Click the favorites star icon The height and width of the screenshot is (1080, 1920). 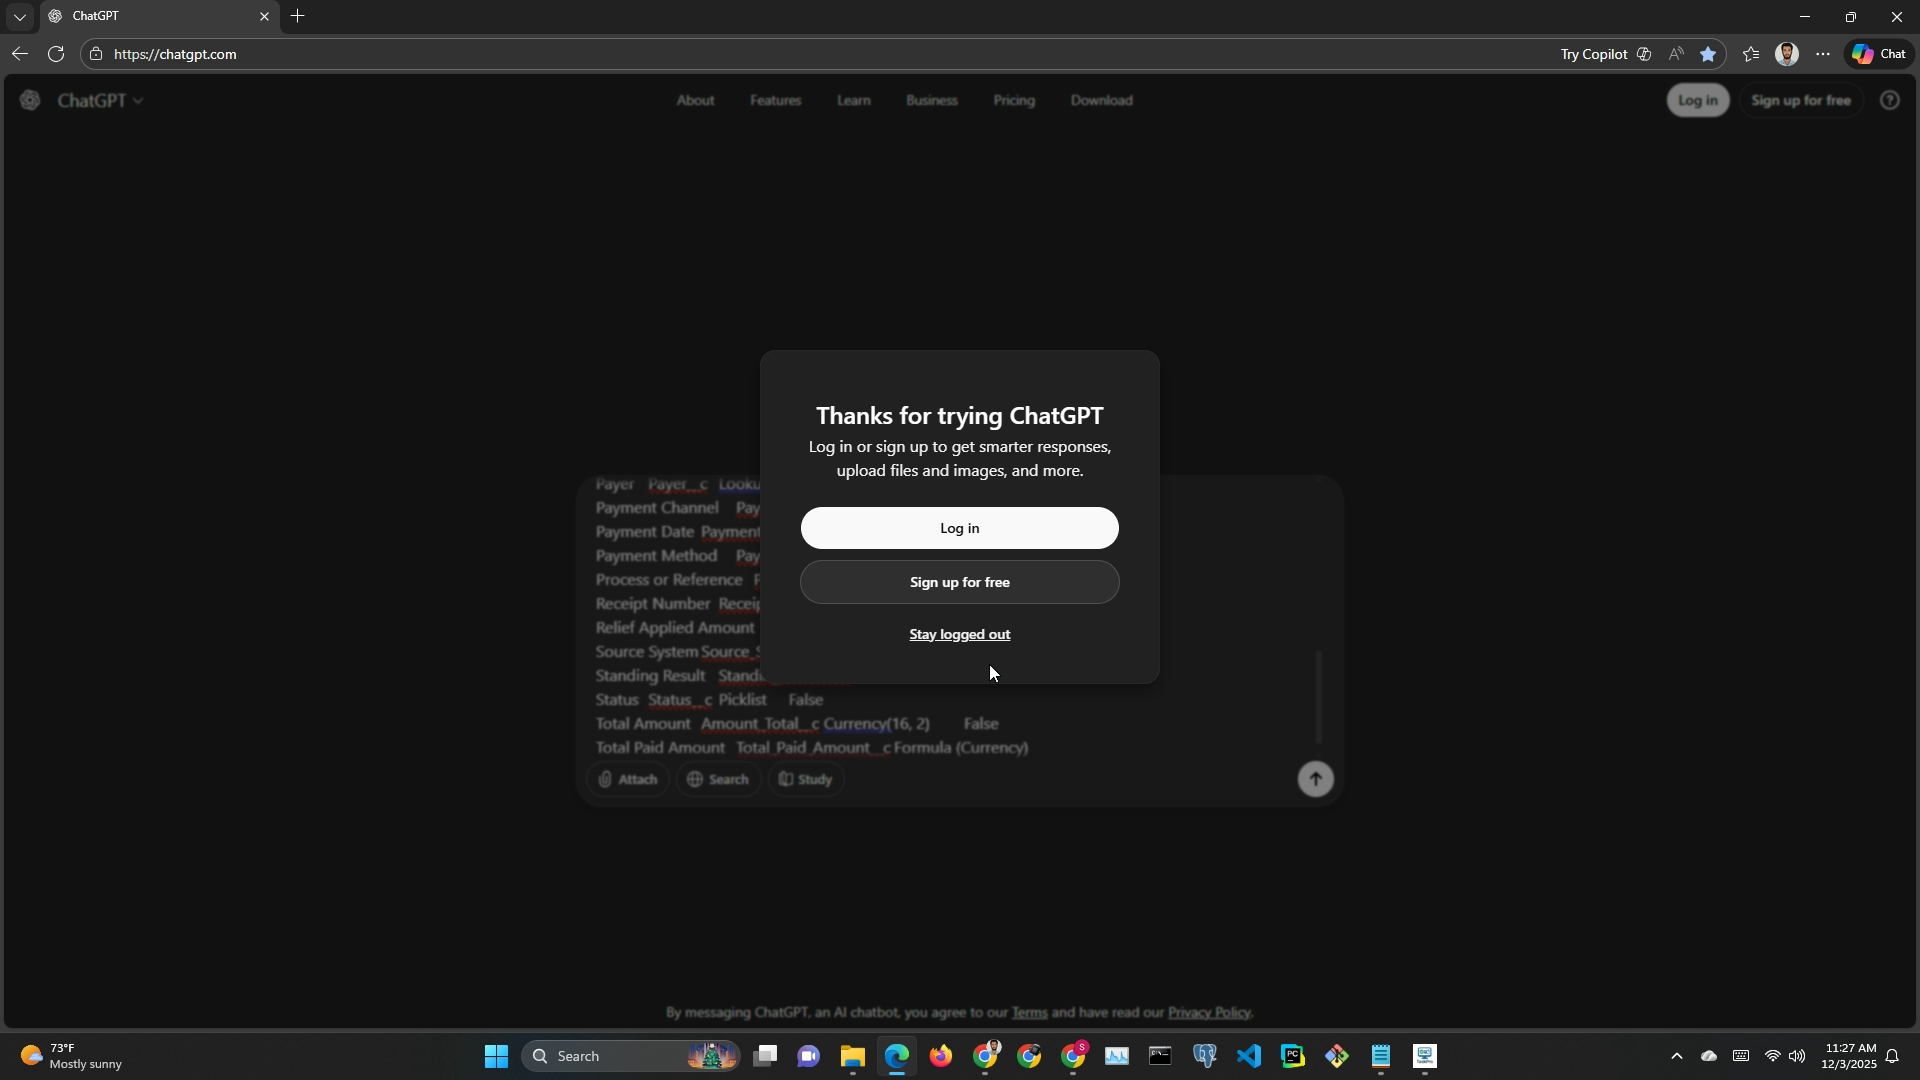(x=1708, y=54)
